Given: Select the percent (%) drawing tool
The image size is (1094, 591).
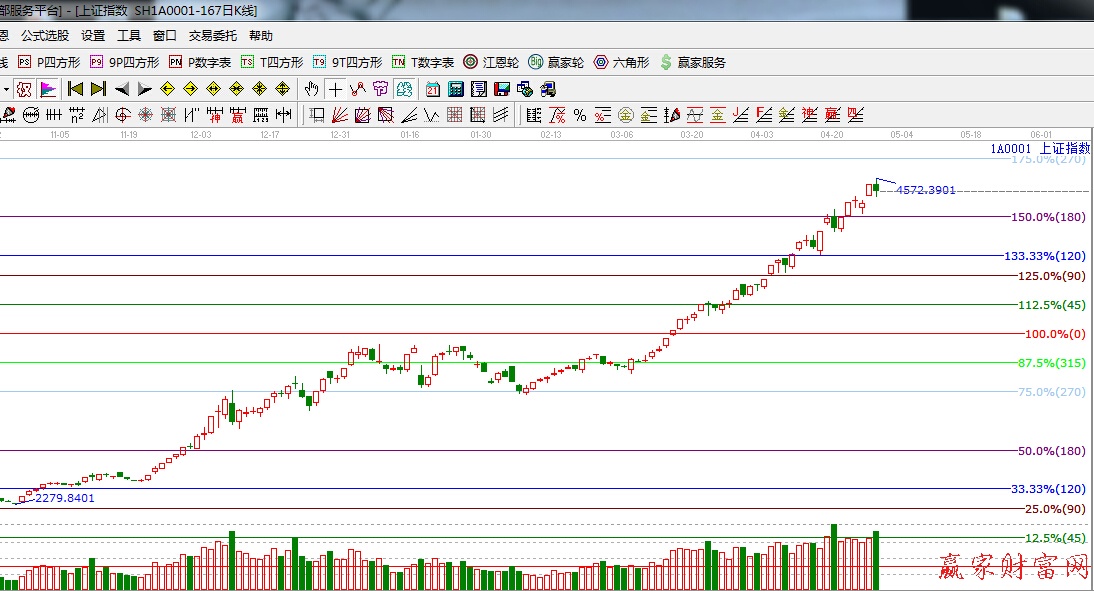Looking at the screenshot, I should pos(579,115).
